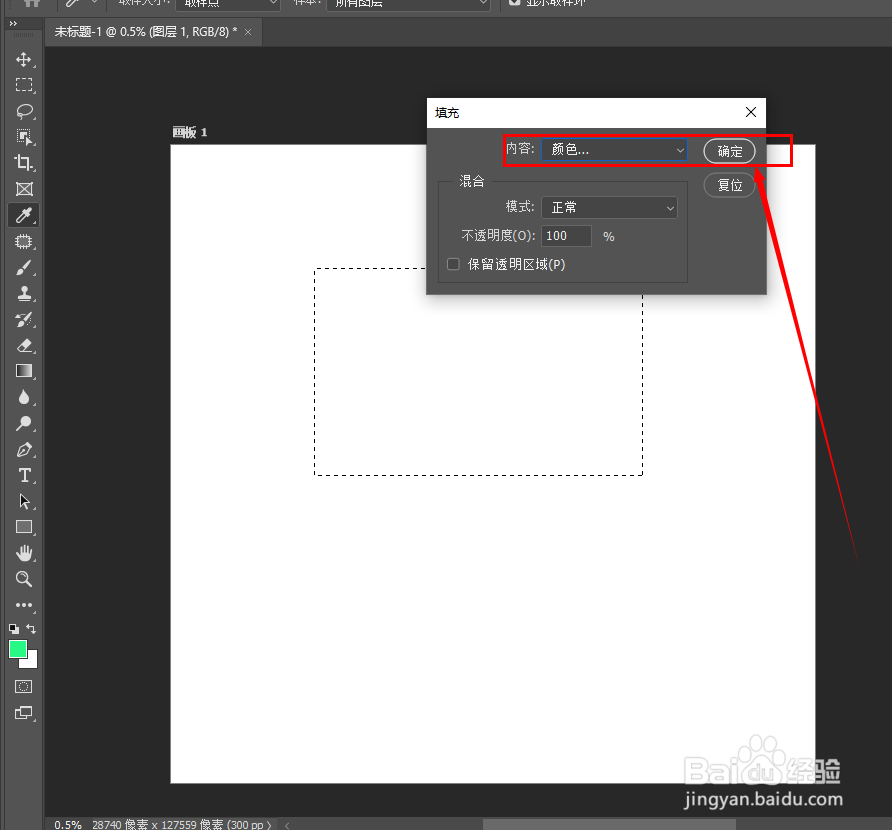Select the Gradient tool
892x830 pixels.
[x=24, y=371]
